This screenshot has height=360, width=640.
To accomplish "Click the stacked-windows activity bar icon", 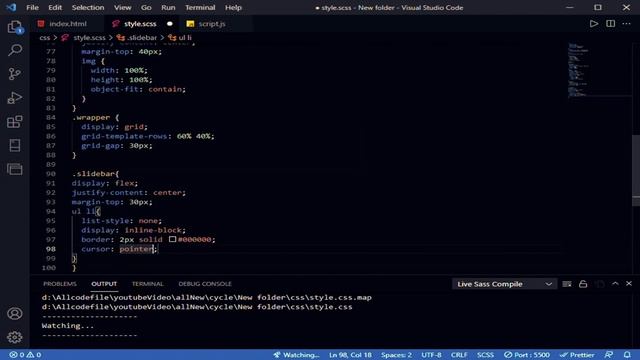I will coord(15,169).
